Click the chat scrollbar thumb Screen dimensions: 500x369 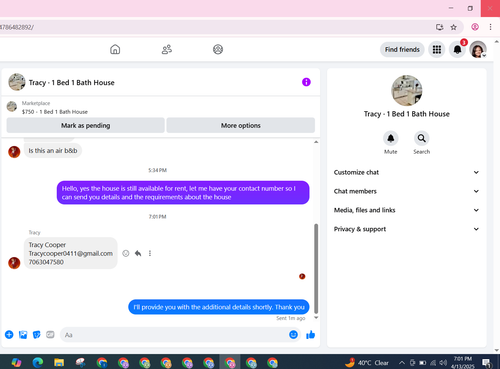click(x=316, y=269)
